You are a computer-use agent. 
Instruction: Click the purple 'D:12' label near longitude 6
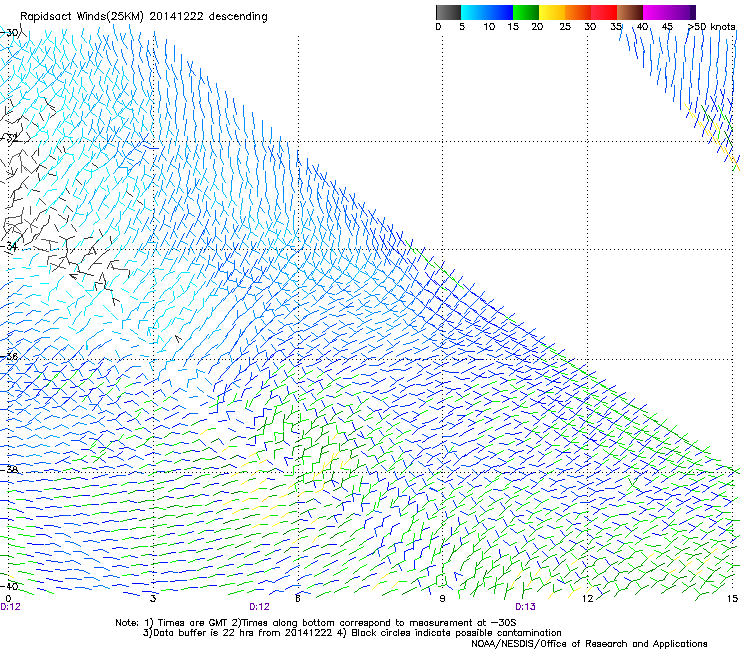[x=260, y=607]
